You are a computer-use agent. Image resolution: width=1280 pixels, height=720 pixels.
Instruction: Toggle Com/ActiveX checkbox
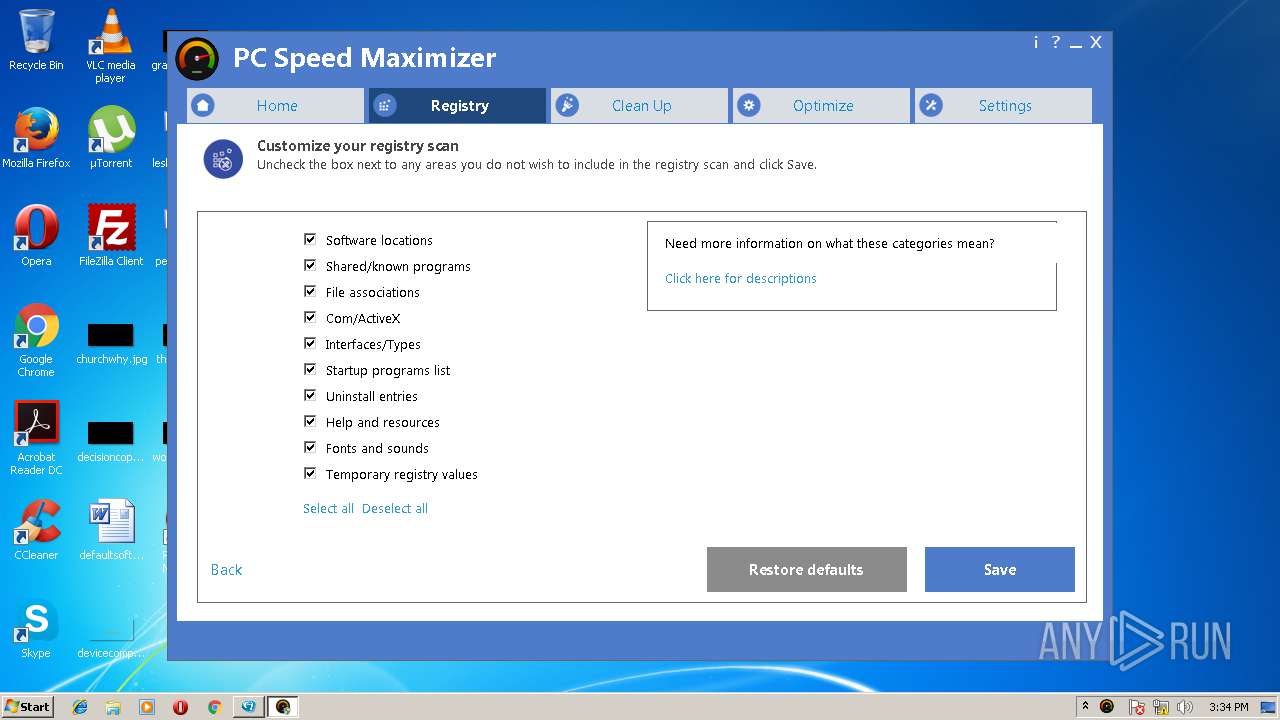(x=310, y=317)
